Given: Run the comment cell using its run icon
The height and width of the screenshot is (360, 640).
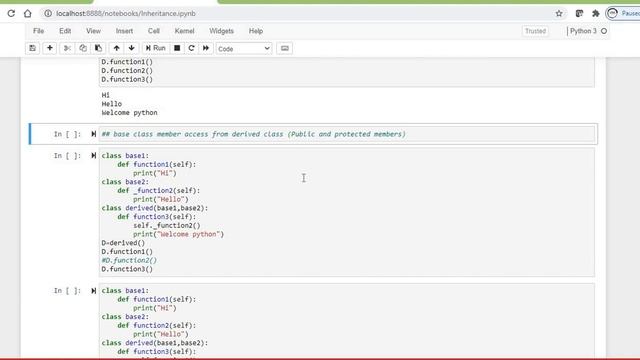Looking at the screenshot, I should (93, 134).
